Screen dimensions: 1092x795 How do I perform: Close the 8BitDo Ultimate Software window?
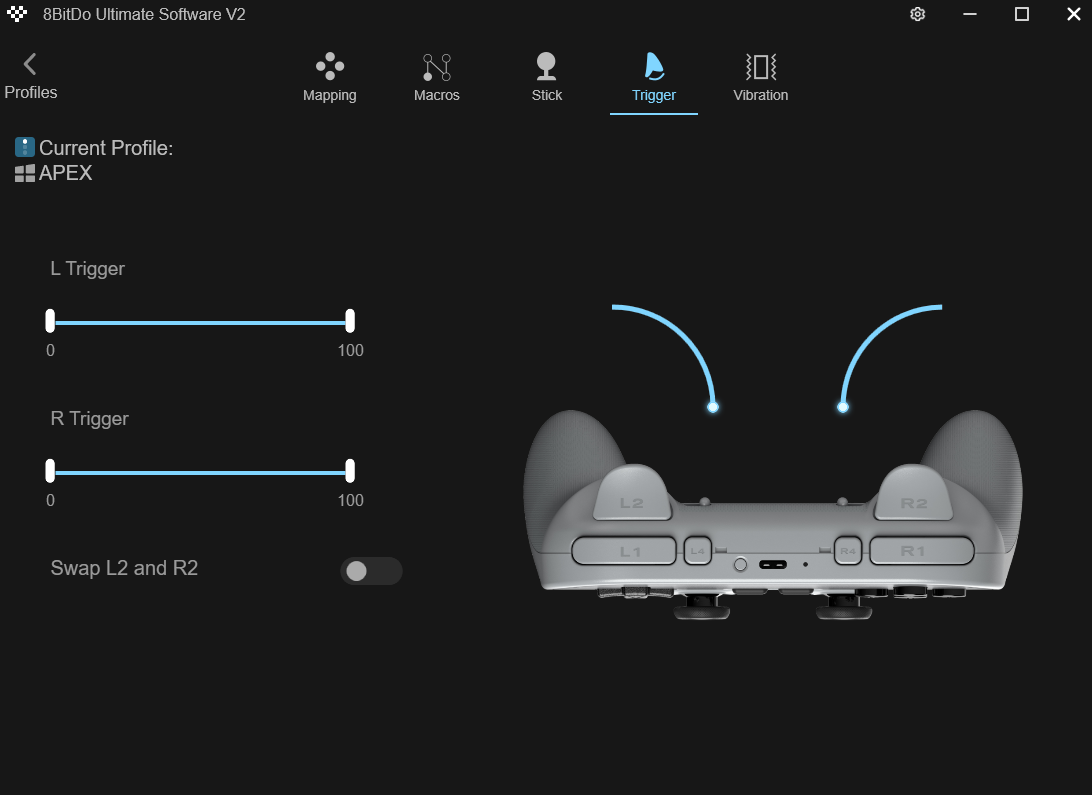[x=1073, y=14]
